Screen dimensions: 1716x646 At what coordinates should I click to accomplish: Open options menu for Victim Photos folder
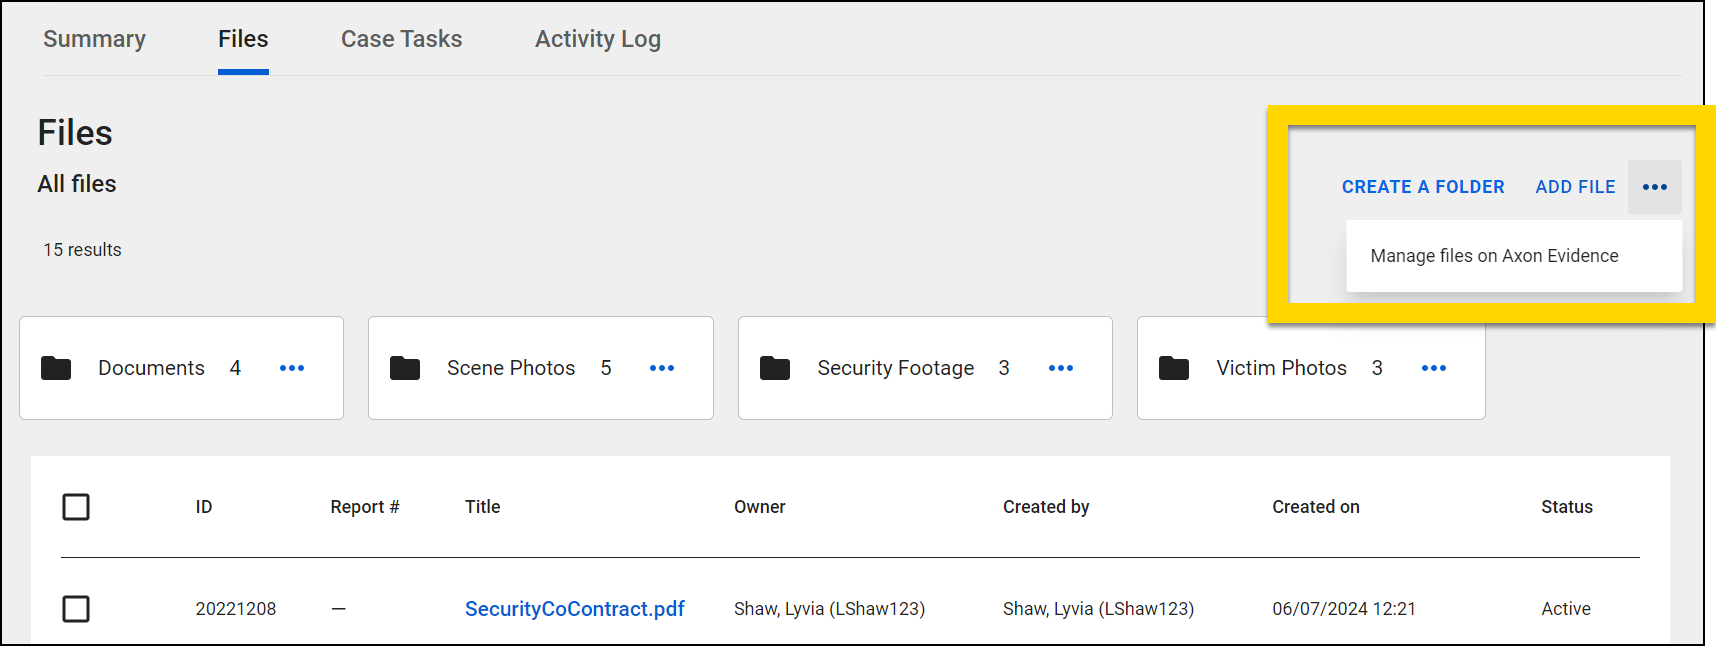1434,368
